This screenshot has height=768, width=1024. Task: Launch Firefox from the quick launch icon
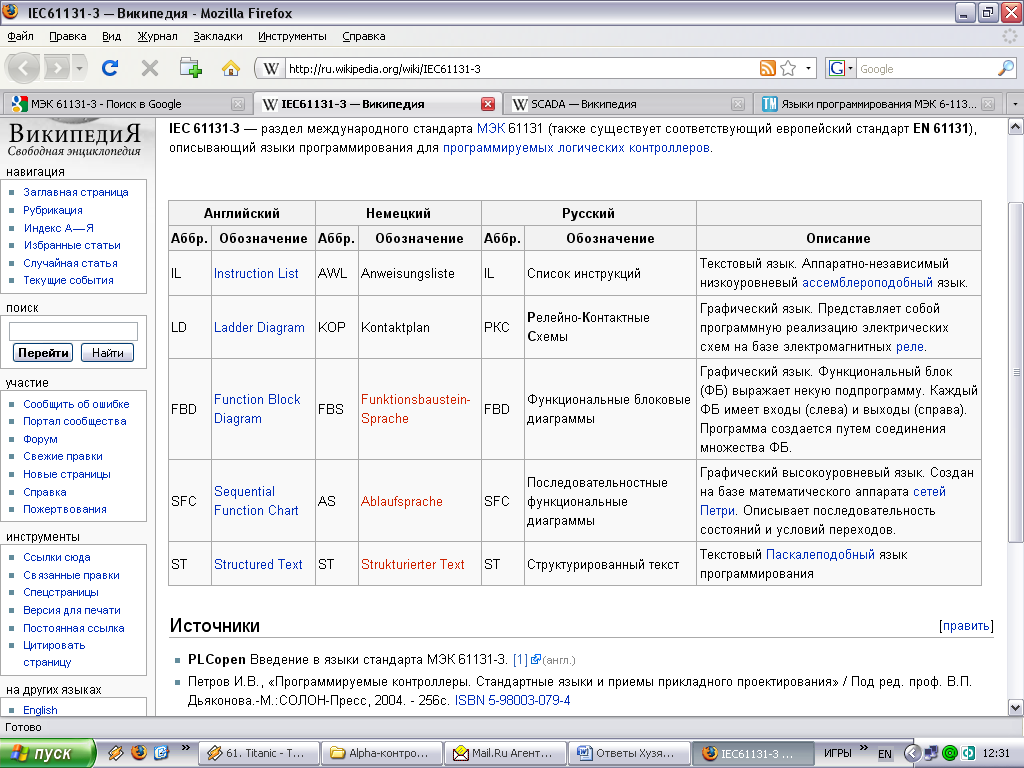tap(138, 752)
